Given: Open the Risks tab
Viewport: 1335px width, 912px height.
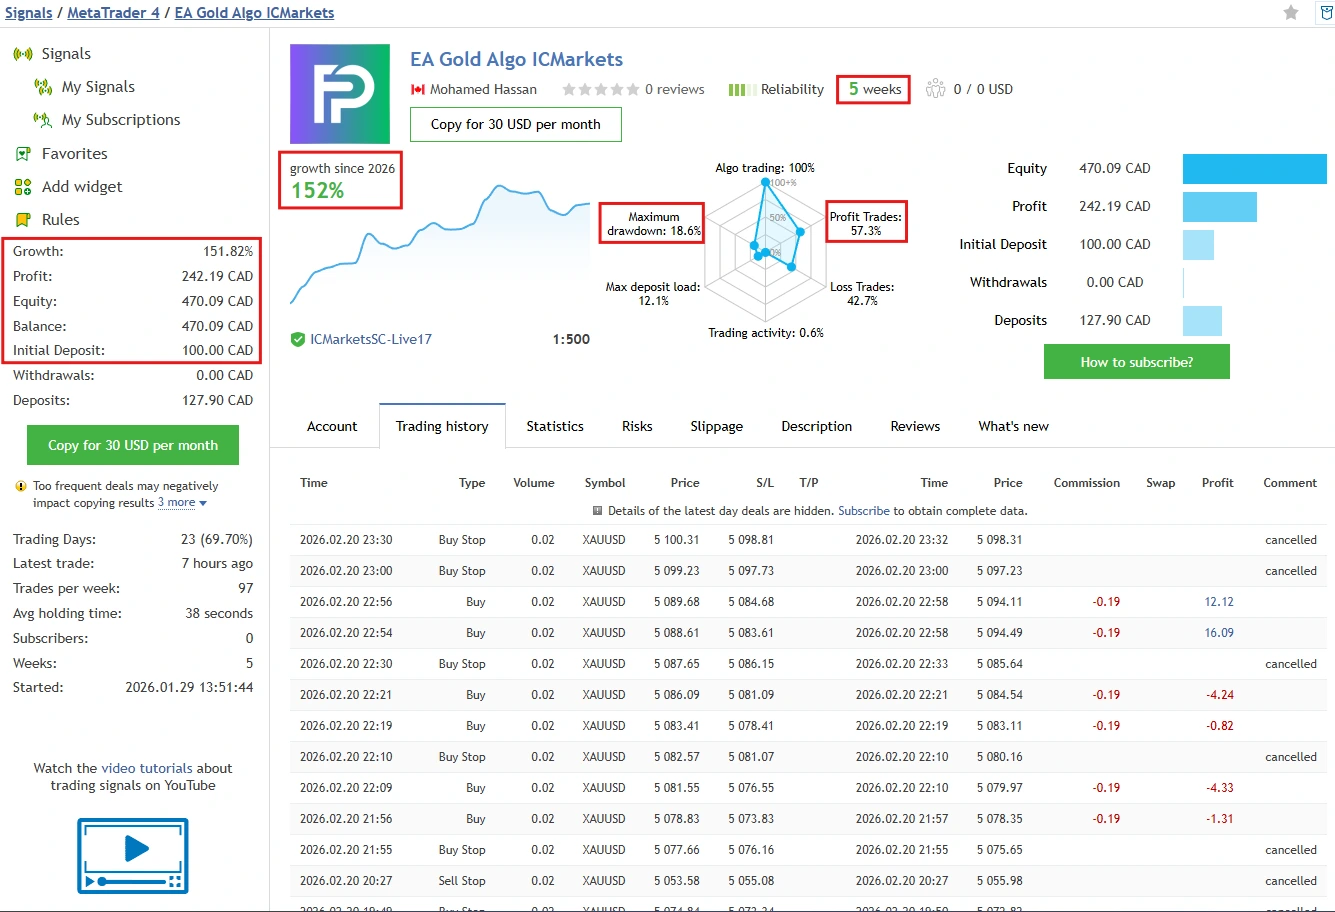Looking at the screenshot, I should pyautogui.click(x=637, y=426).
